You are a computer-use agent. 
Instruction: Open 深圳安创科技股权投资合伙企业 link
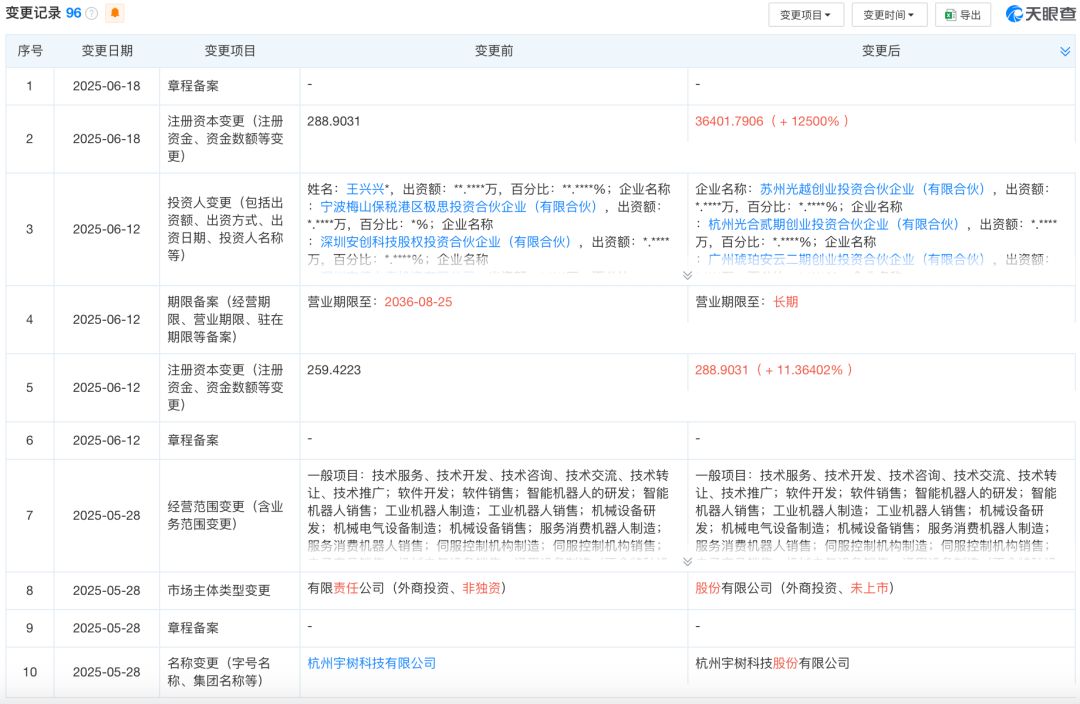pos(445,242)
